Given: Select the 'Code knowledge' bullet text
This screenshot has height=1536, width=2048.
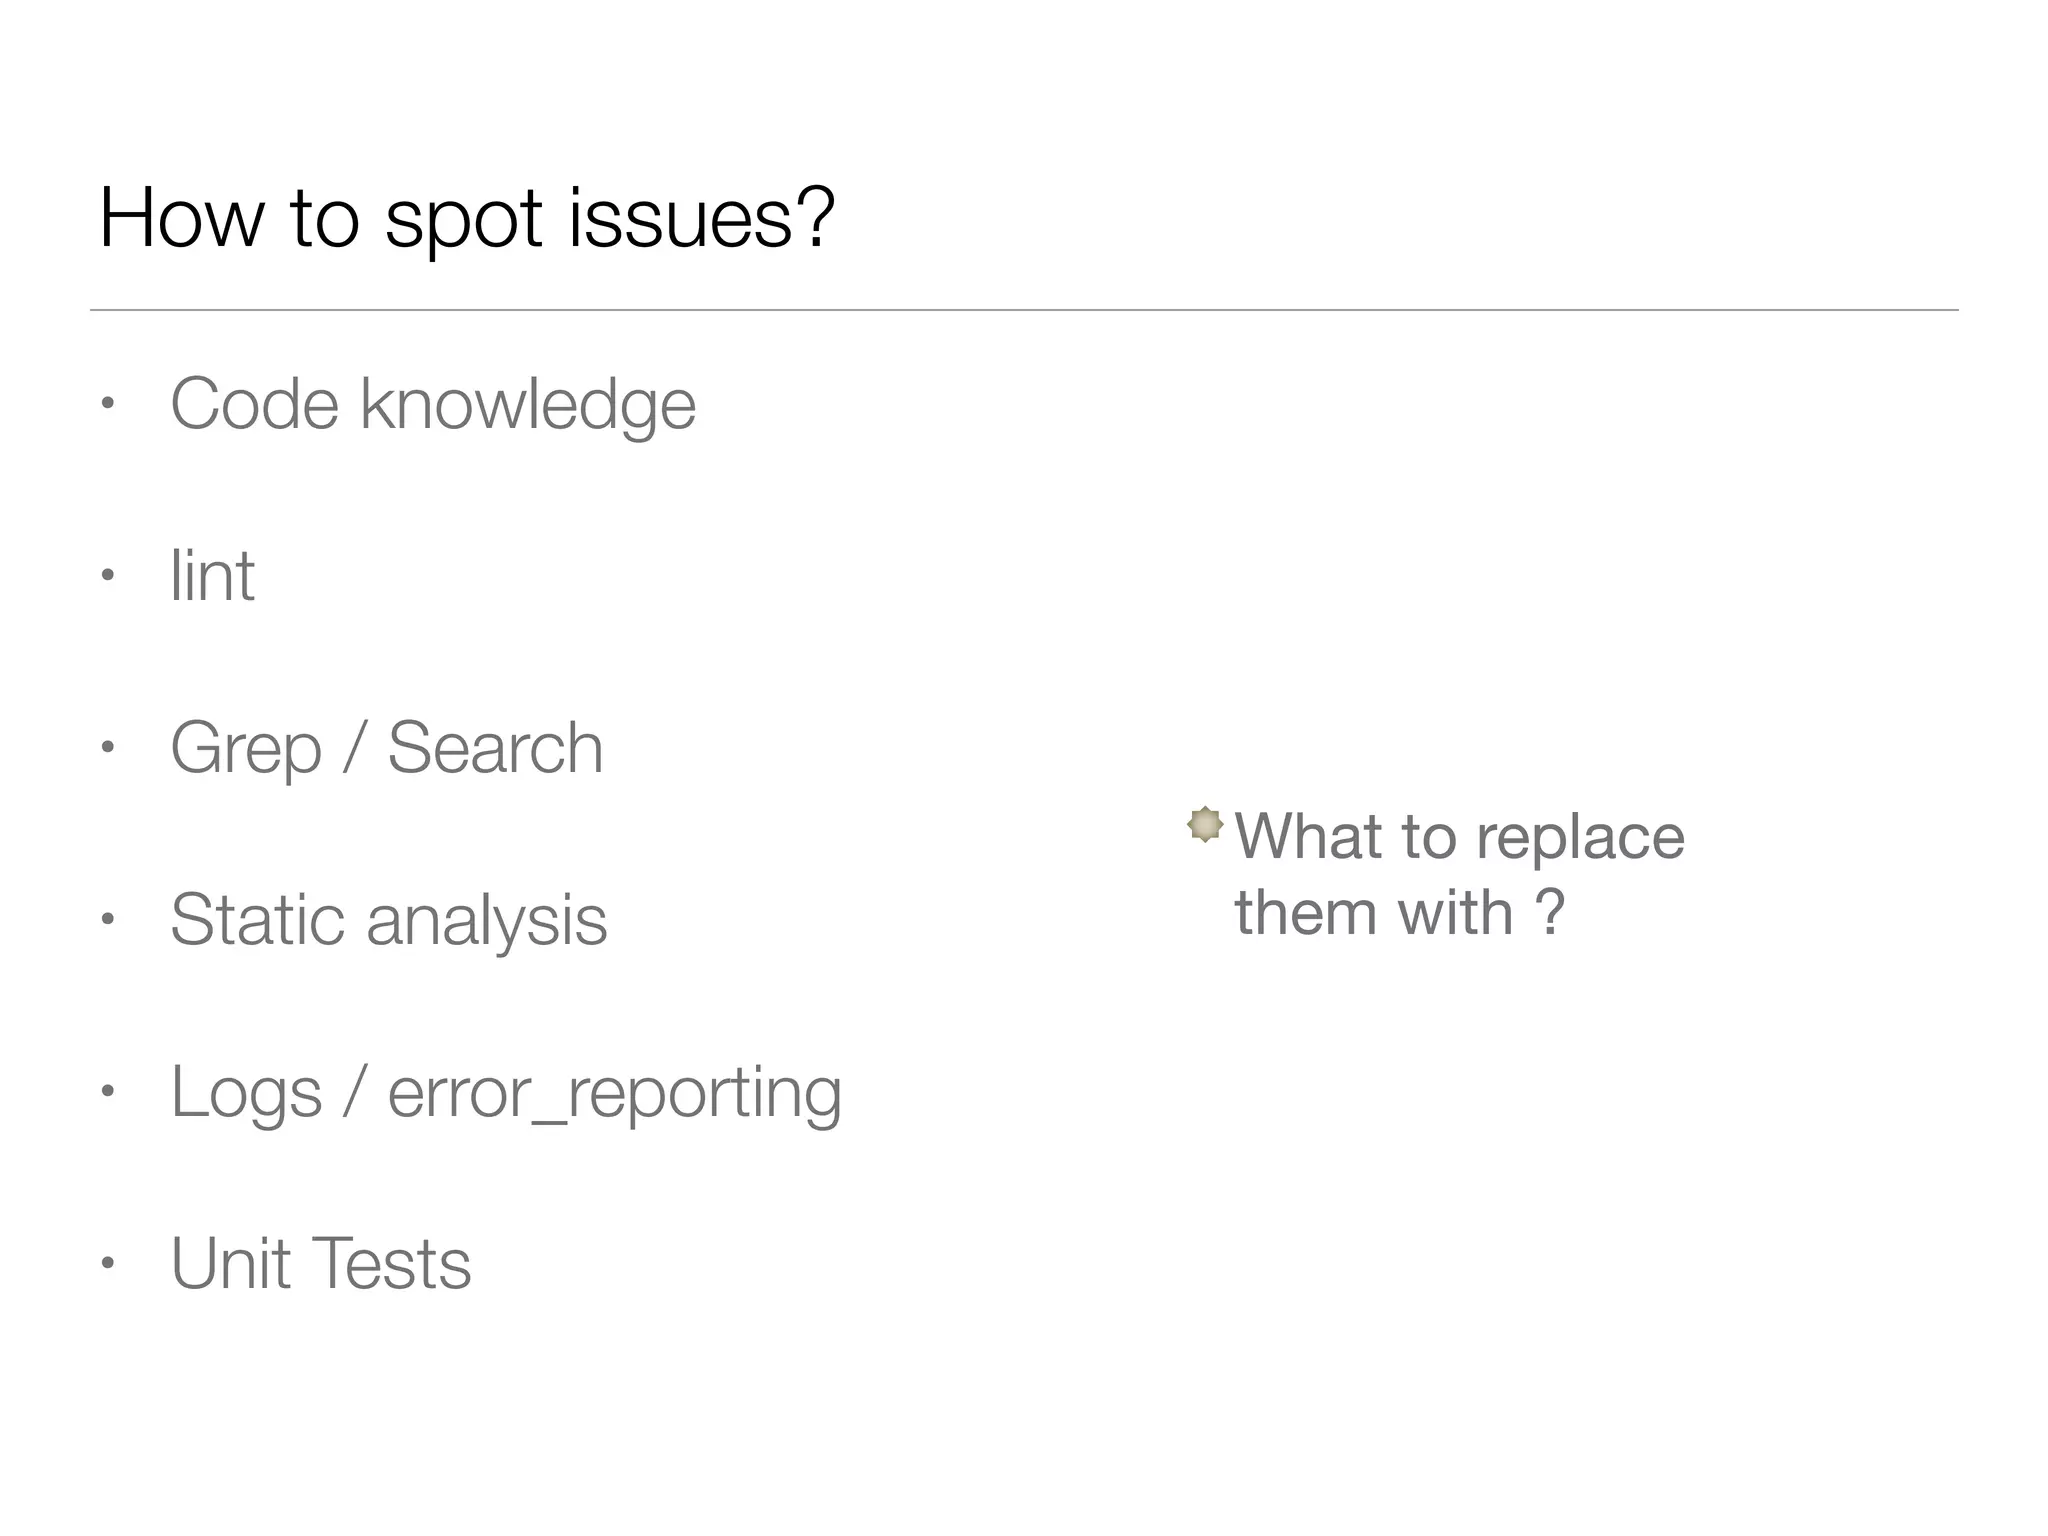Looking at the screenshot, I should (432, 404).
